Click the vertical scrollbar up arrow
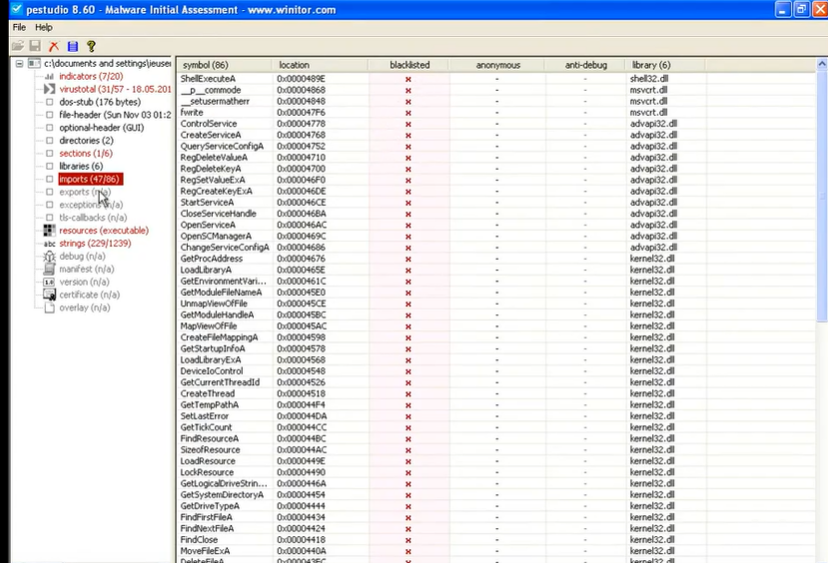 coord(822,64)
